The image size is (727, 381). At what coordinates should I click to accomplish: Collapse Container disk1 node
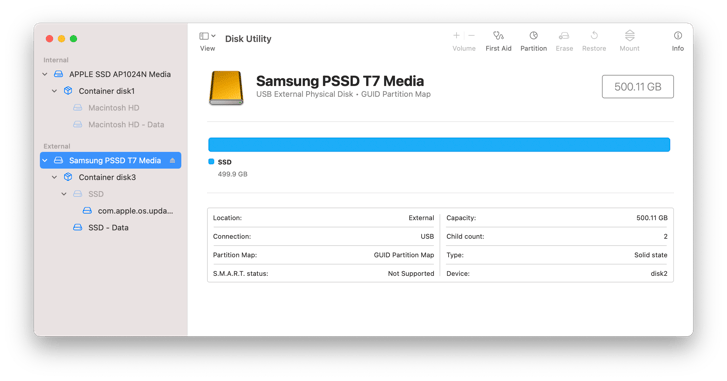pyautogui.click(x=54, y=91)
